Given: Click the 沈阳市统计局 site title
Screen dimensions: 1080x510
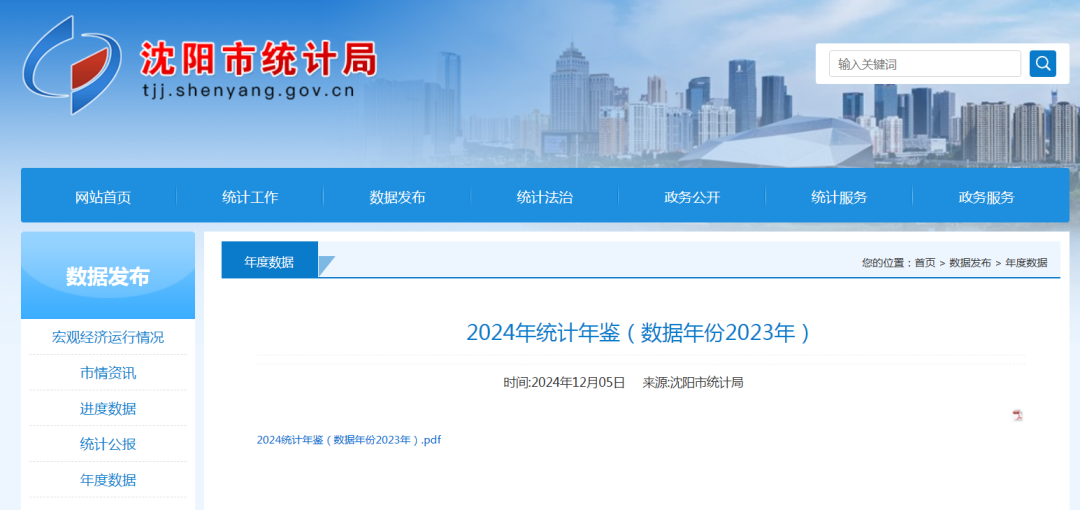Looking at the screenshot, I should [x=258, y=58].
